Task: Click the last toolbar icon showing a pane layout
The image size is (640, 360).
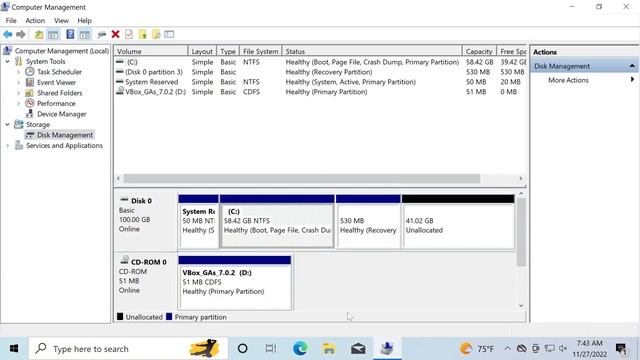Action: coord(169,34)
